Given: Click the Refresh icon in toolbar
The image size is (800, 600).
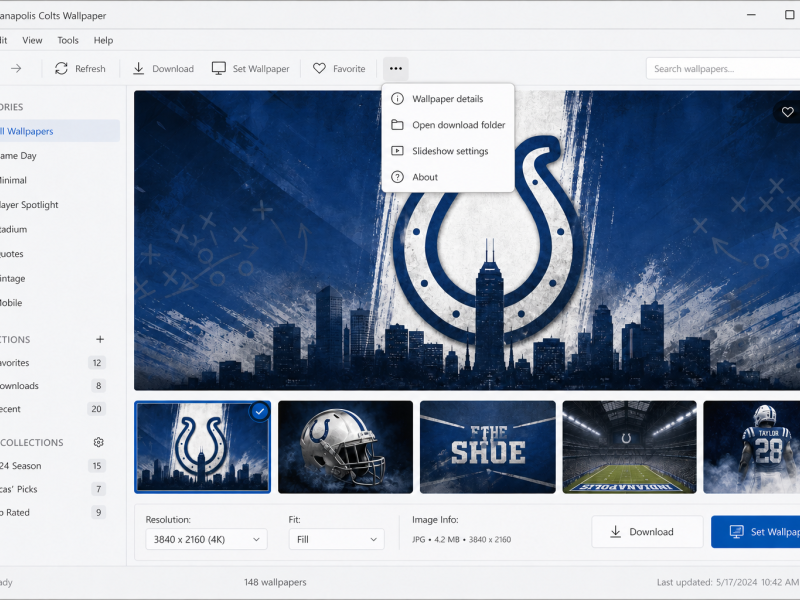Looking at the screenshot, I should click(61, 68).
